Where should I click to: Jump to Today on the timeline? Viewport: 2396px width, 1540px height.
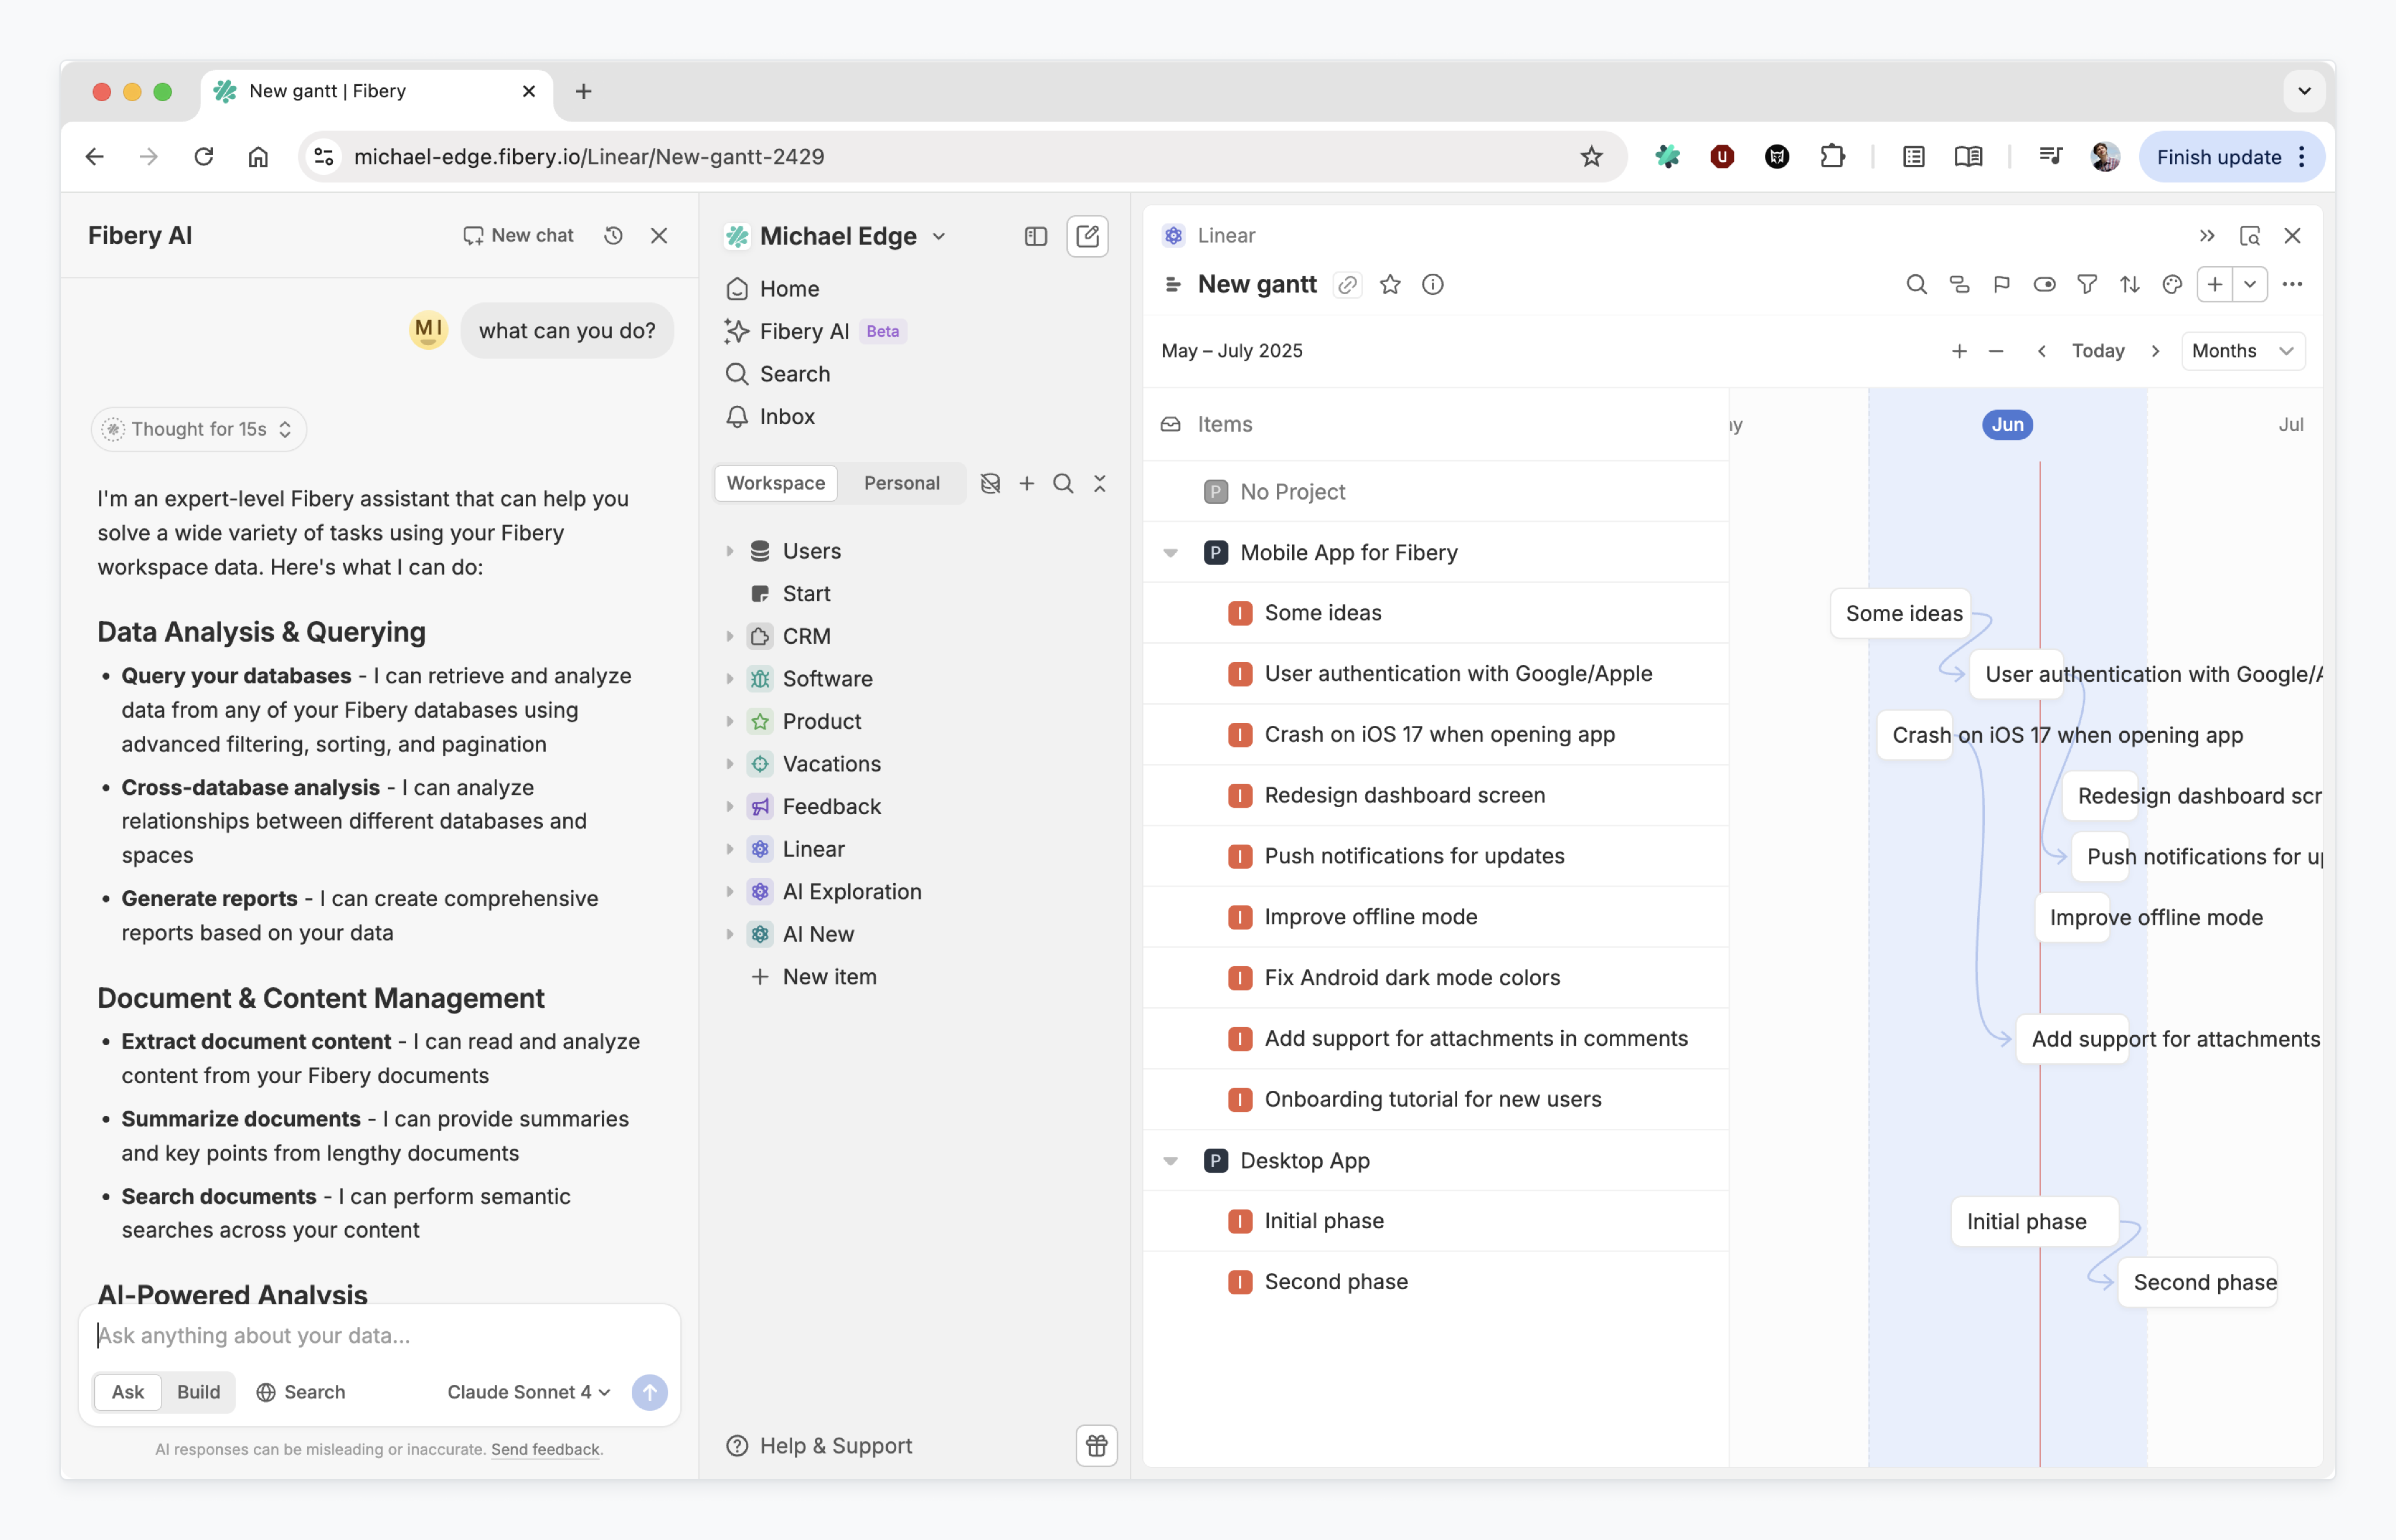(2098, 351)
